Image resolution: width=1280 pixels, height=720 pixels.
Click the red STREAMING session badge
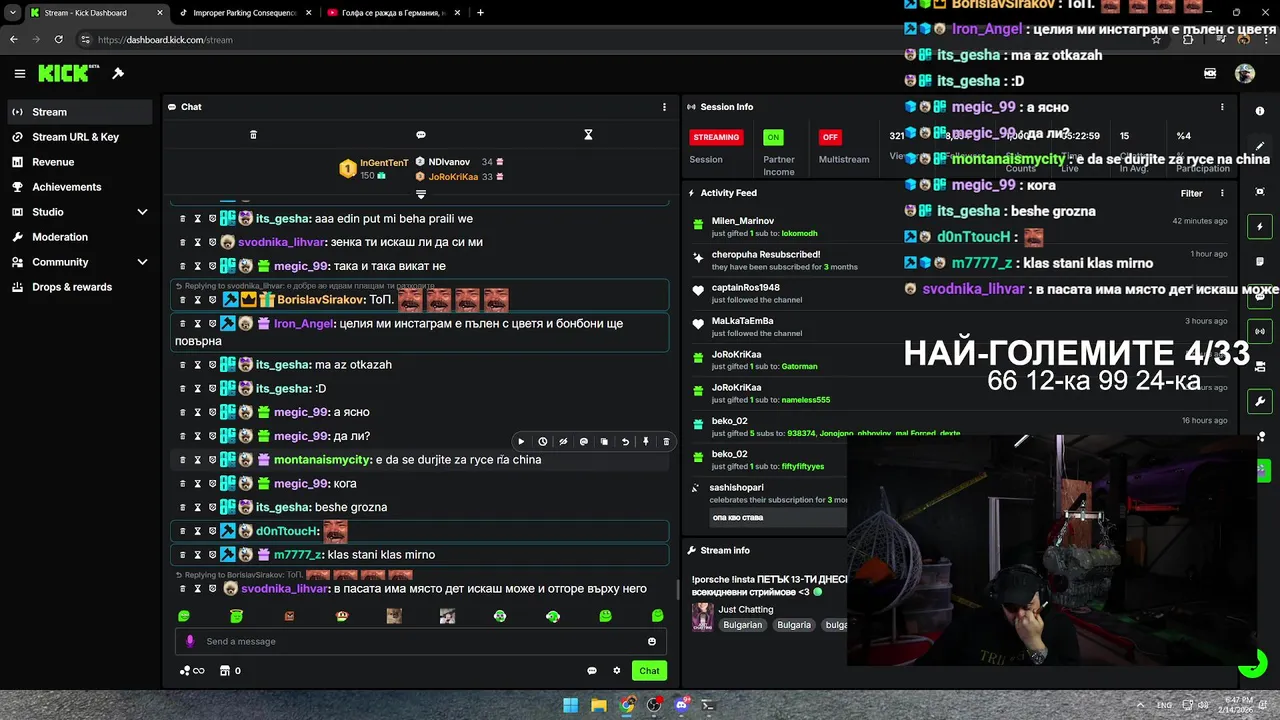point(716,137)
